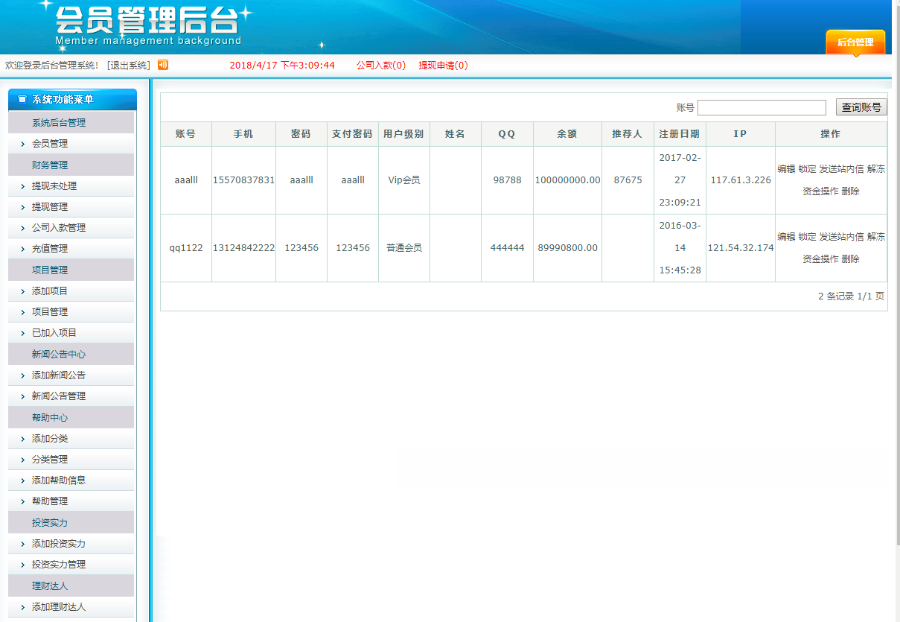The height and width of the screenshot is (622, 900).
Task: Click the 退出系统 logout link
Action: pyautogui.click(x=128, y=66)
